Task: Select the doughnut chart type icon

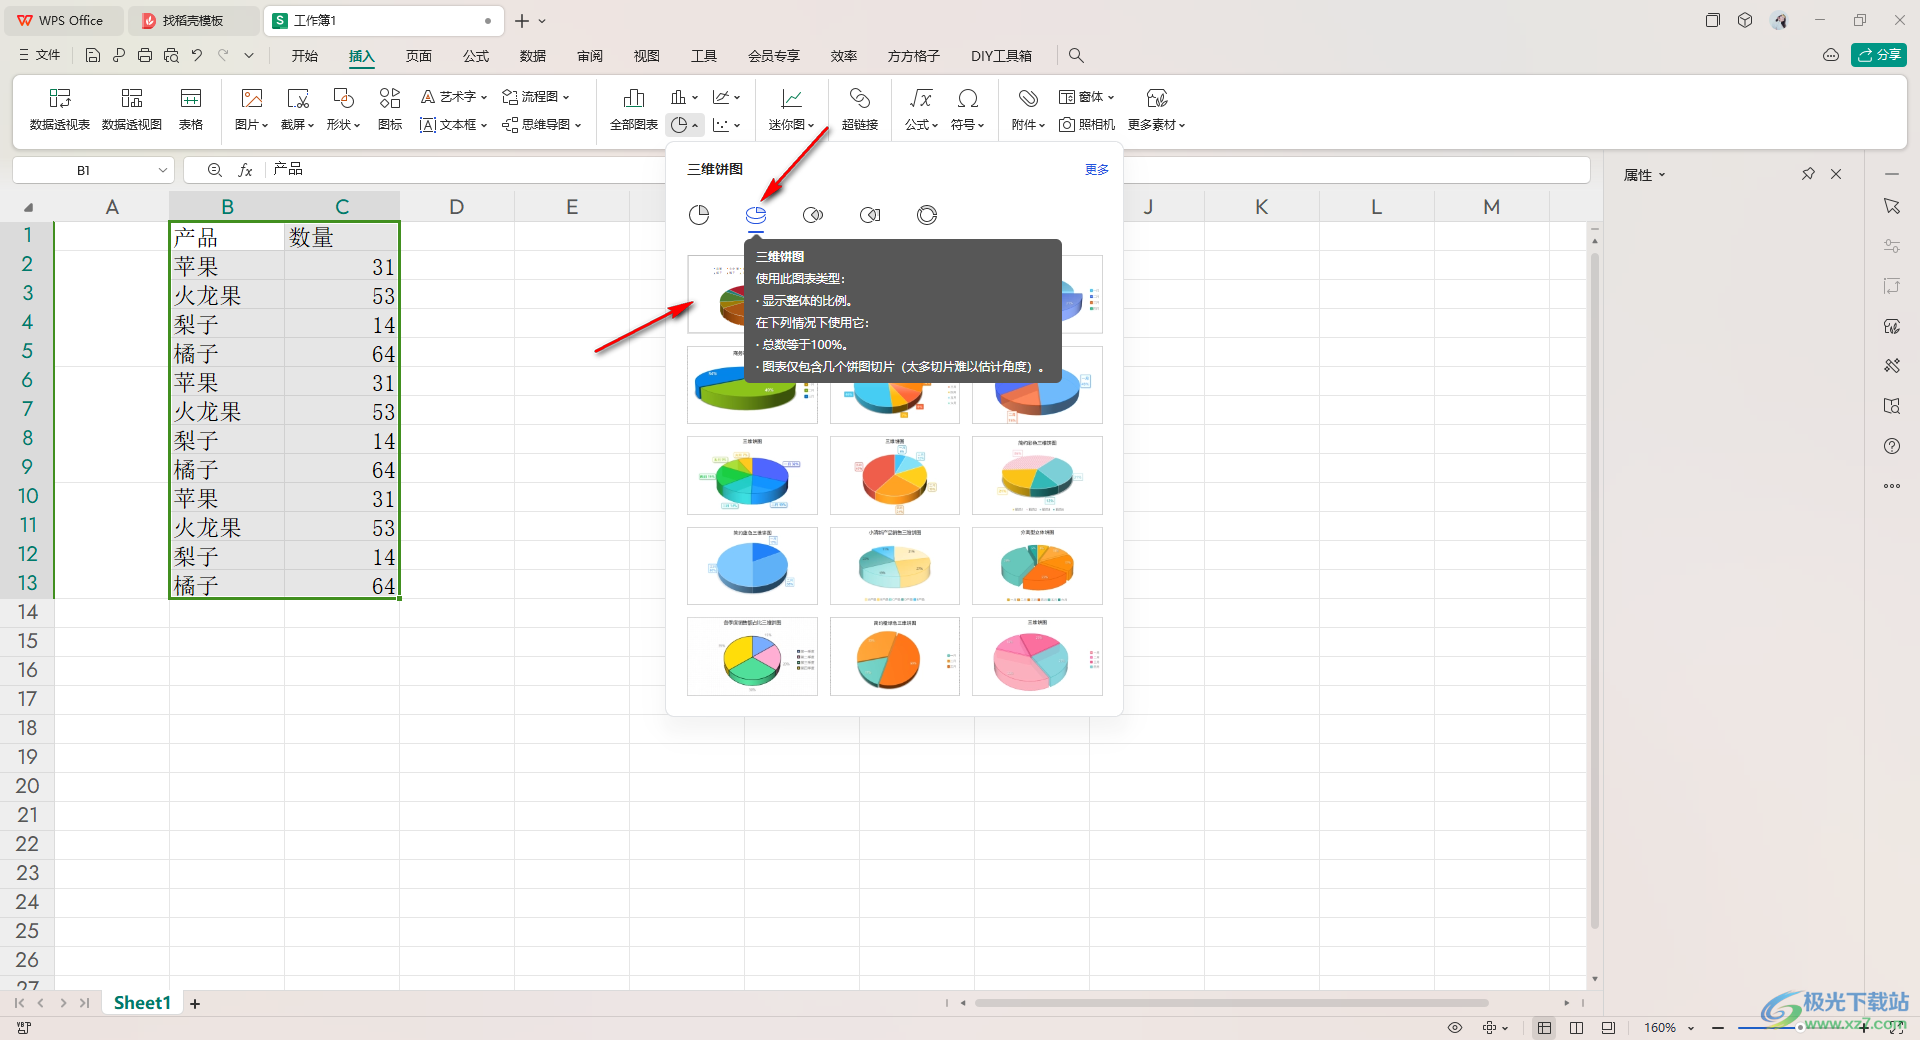Action: pos(927,215)
